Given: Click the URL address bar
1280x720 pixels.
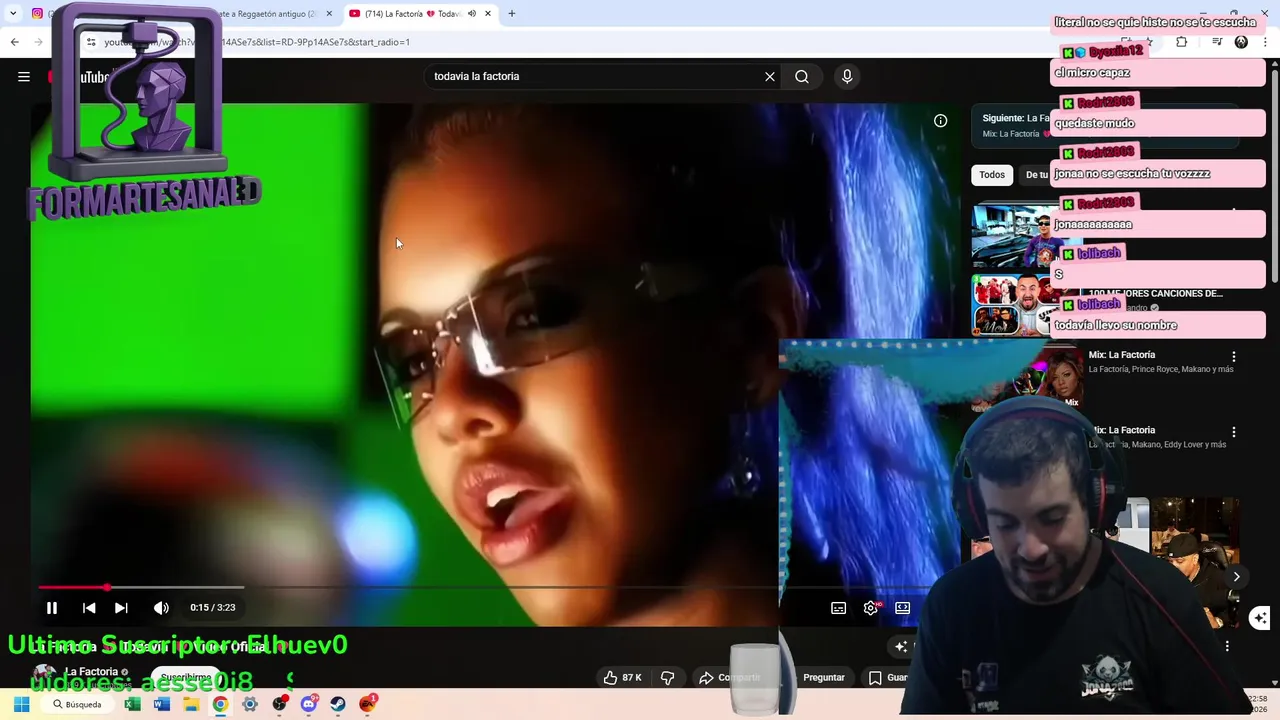Looking at the screenshot, I should click(600, 42).
